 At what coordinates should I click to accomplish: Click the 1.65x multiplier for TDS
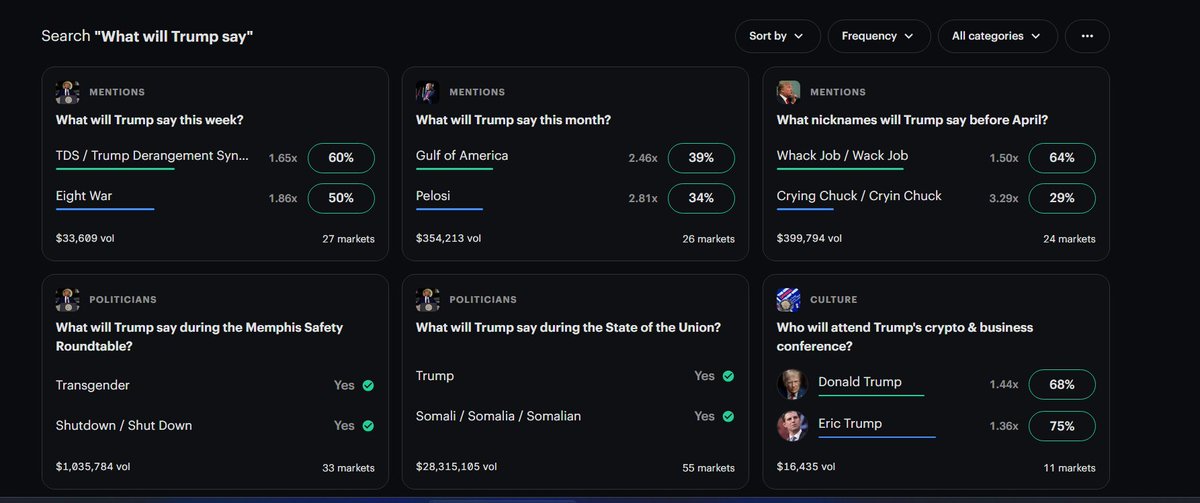(x=283, y=158)
